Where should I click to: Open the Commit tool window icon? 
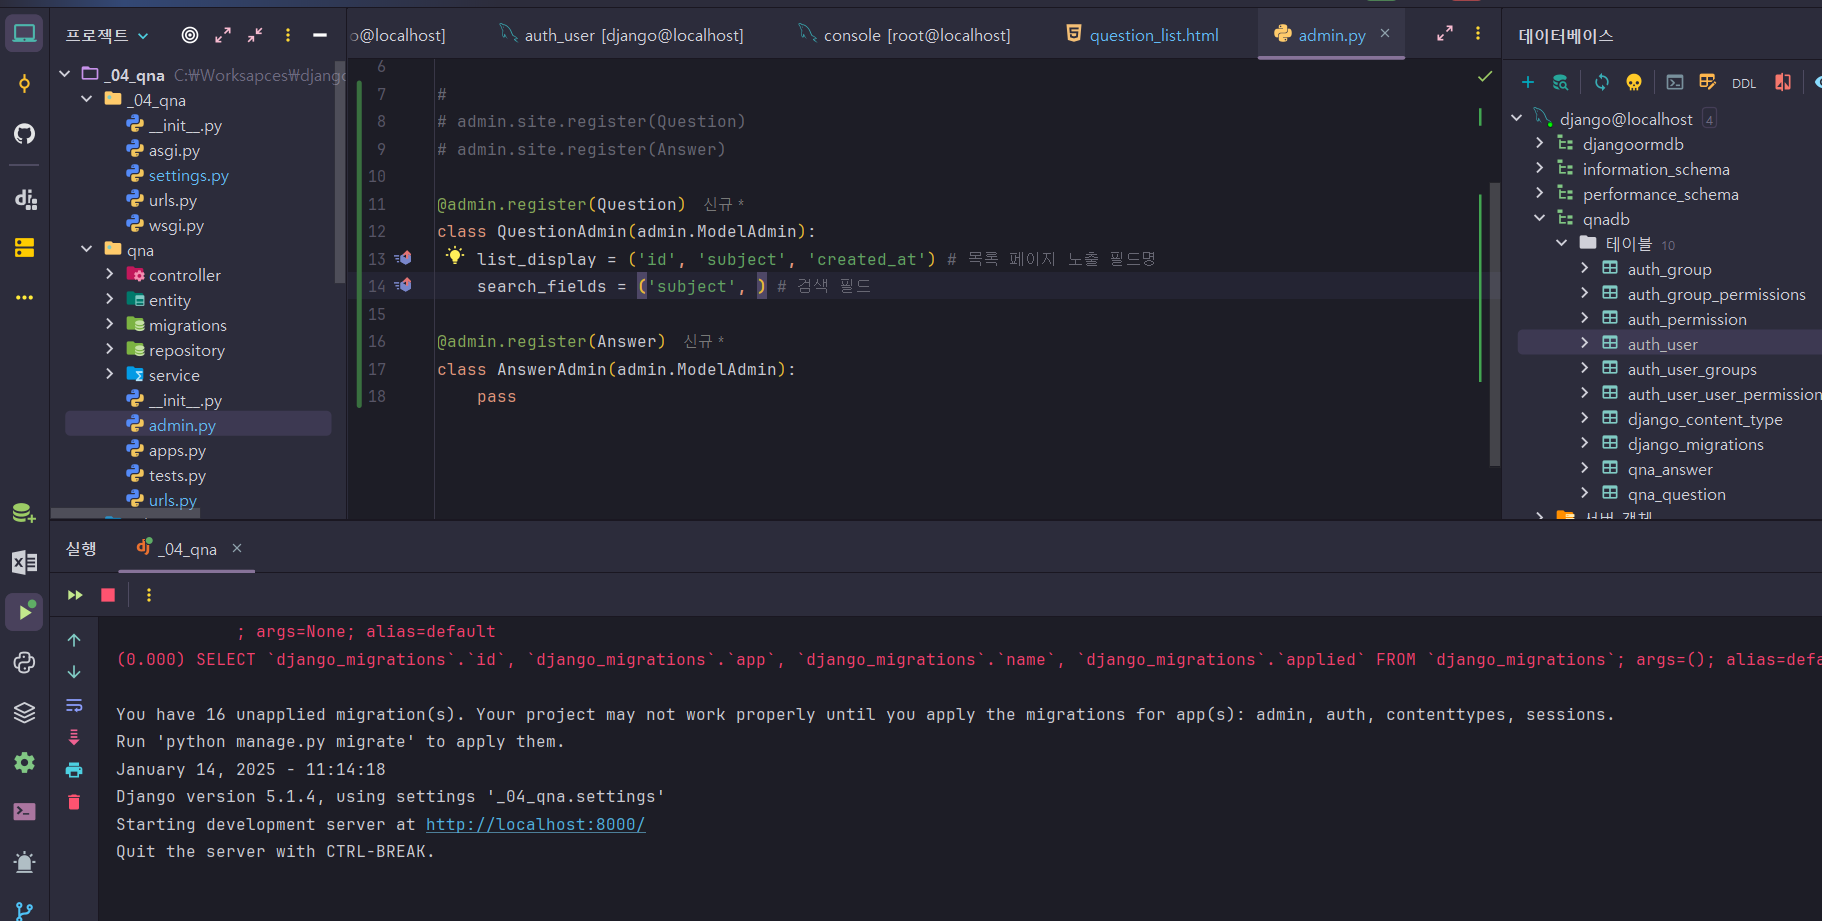point(25,84)
